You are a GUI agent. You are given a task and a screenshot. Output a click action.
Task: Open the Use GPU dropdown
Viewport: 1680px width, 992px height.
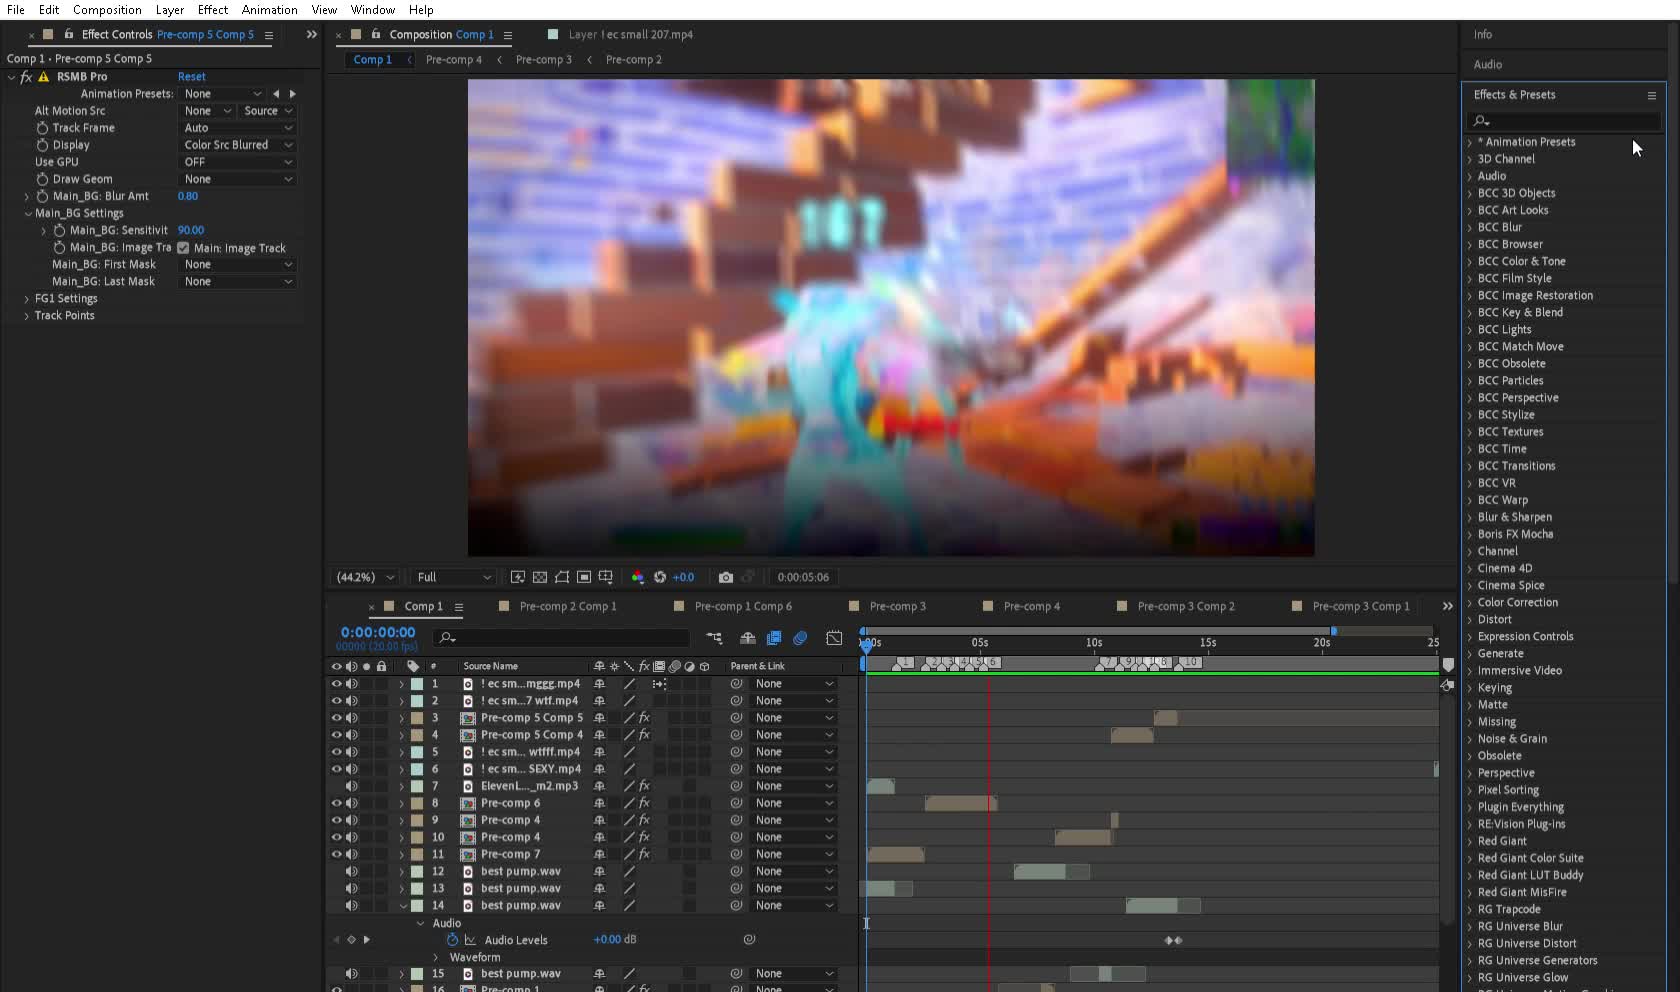tap(236, 162)
